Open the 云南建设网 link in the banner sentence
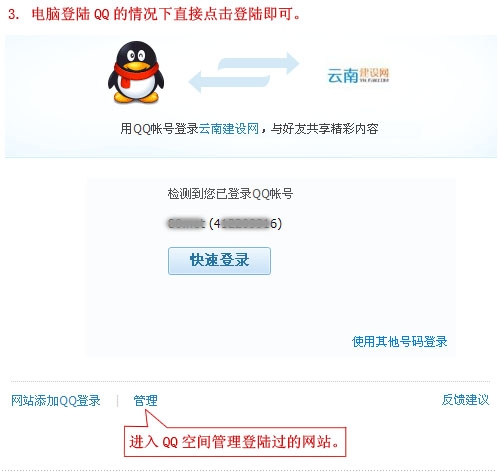 229,128
